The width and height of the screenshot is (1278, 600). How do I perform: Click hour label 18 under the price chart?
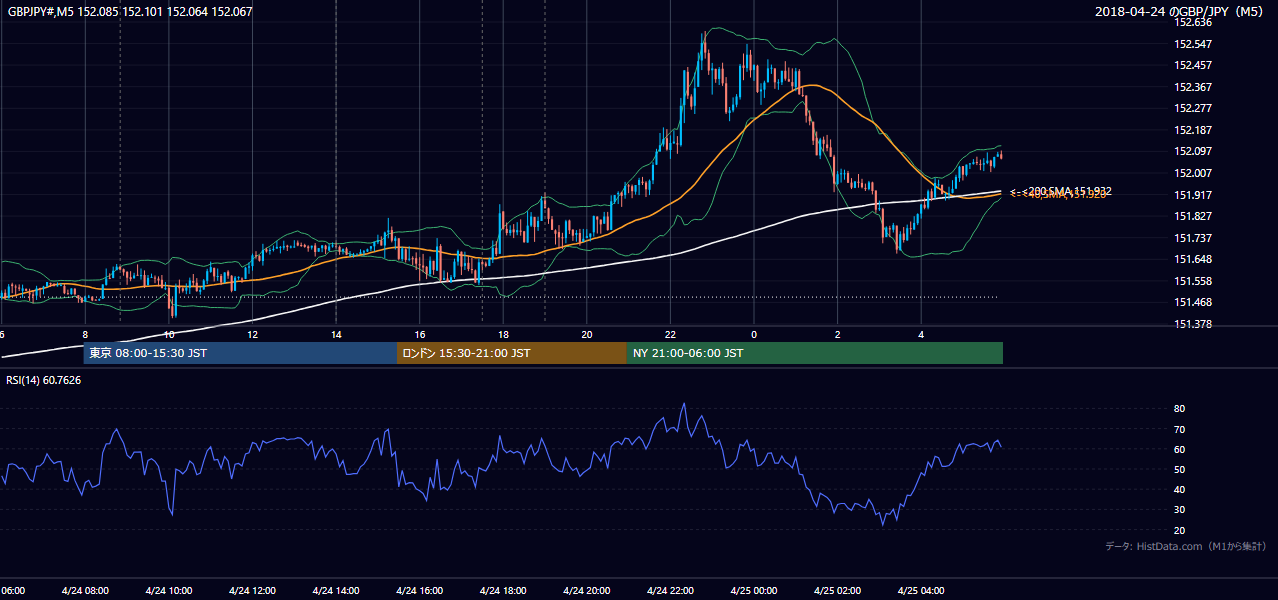[503, 334]
